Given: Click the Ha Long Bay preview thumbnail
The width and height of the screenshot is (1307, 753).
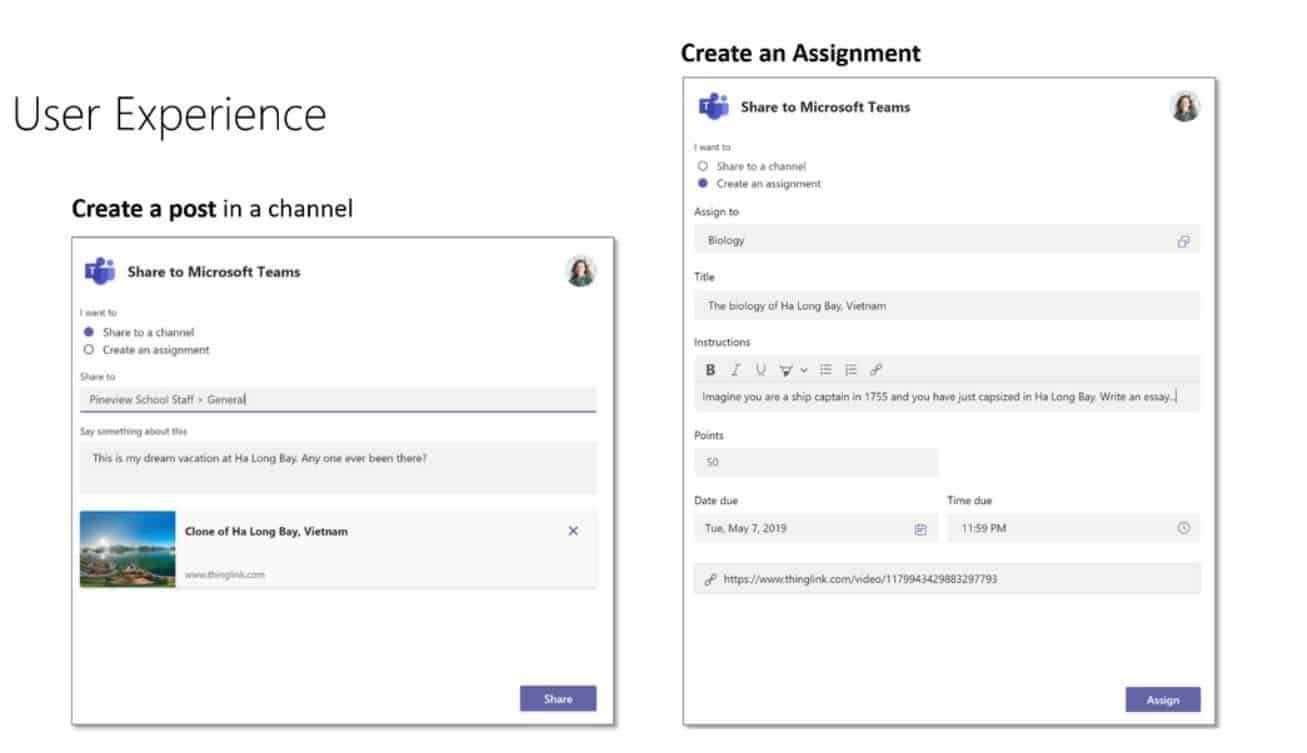Looking at the screenshot, I should click(128, 548).
